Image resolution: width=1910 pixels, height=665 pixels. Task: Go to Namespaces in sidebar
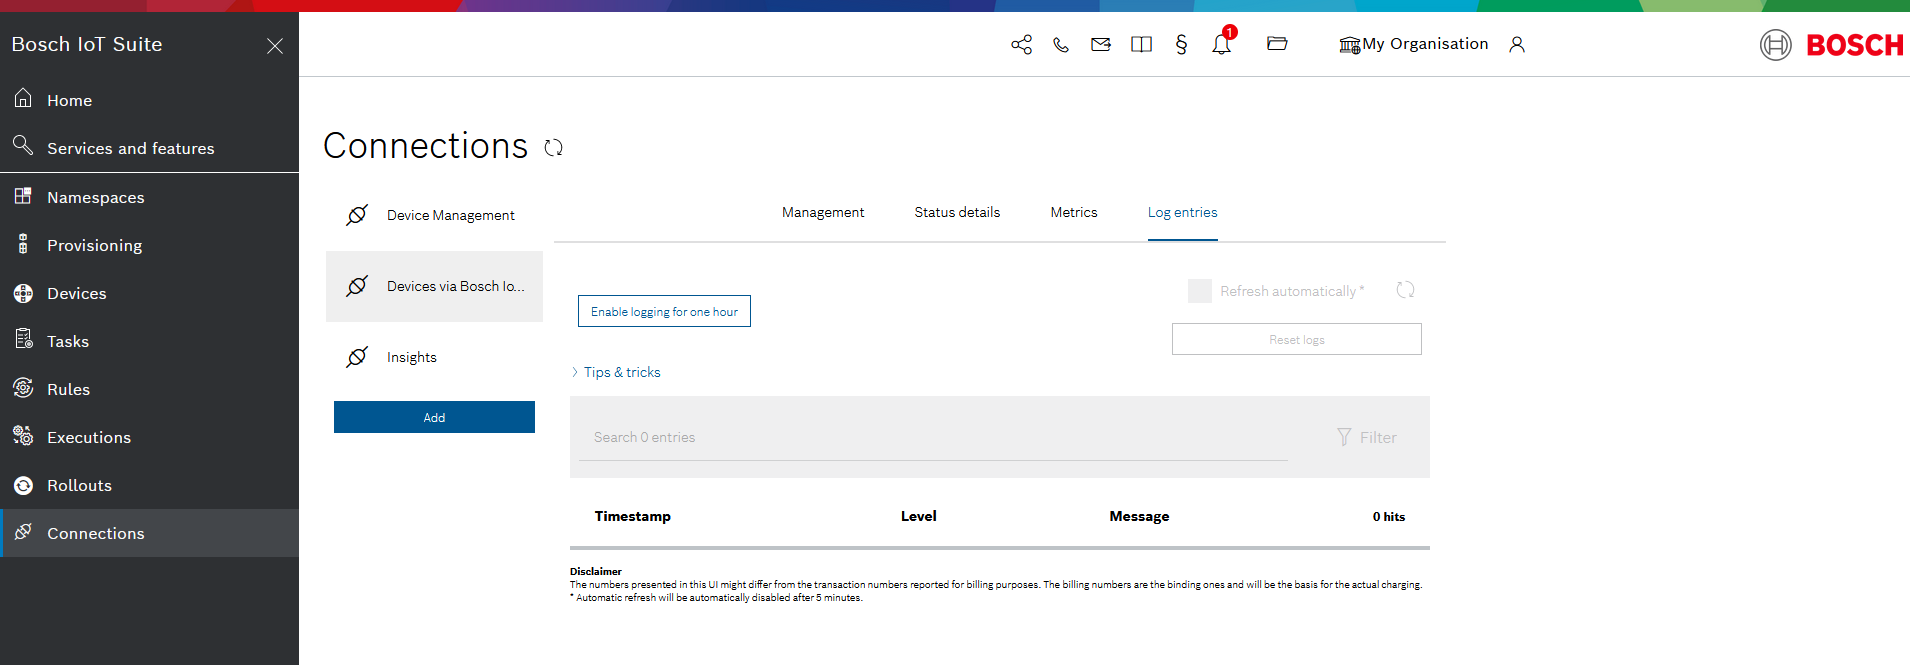click(x=149, y=197)
